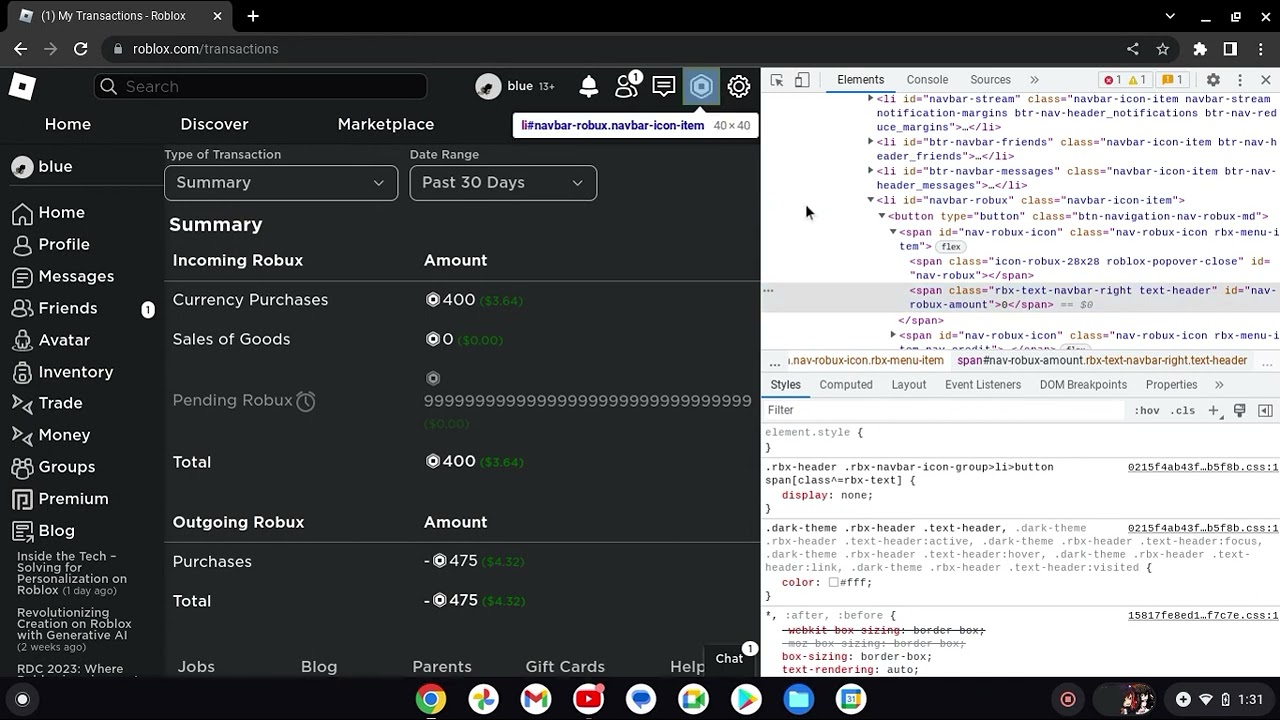Expand the btr-navbar-messages li node
1280x720 pixels.
(x=871, y=171)
